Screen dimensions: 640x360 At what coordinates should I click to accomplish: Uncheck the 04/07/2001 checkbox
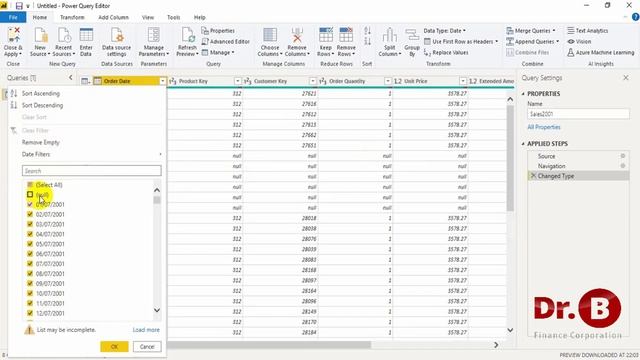click(x=30, y=234)
